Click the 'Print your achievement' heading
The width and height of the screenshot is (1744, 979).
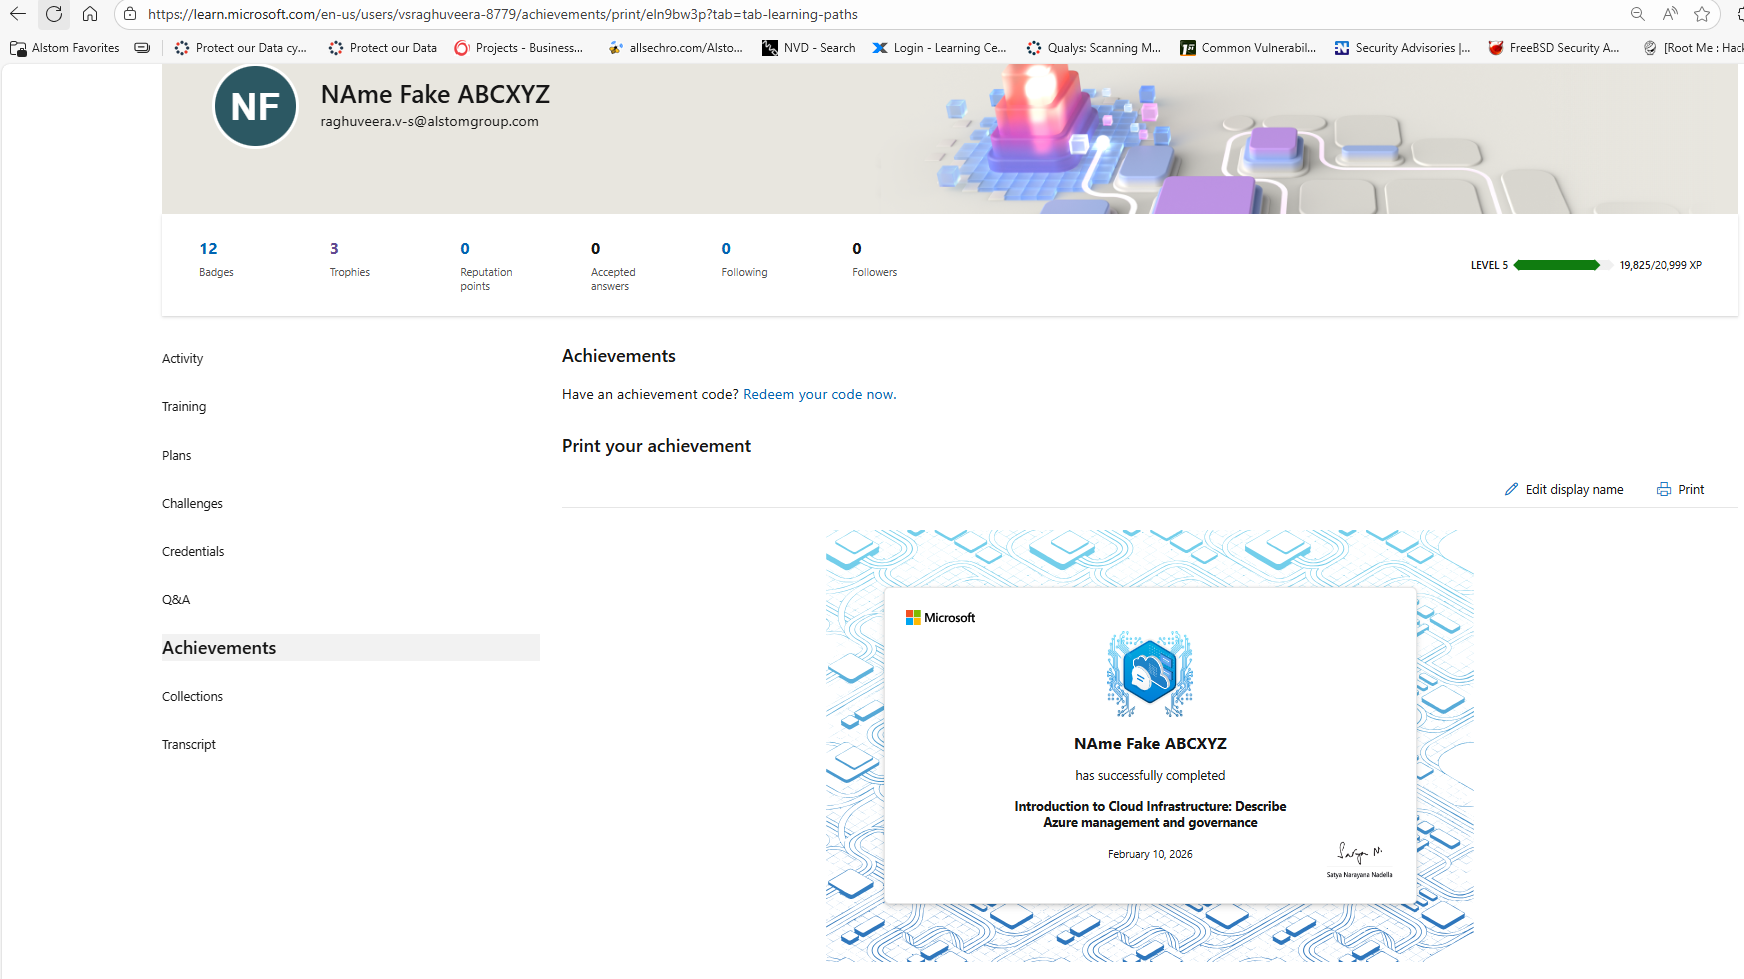click(656, 446)
